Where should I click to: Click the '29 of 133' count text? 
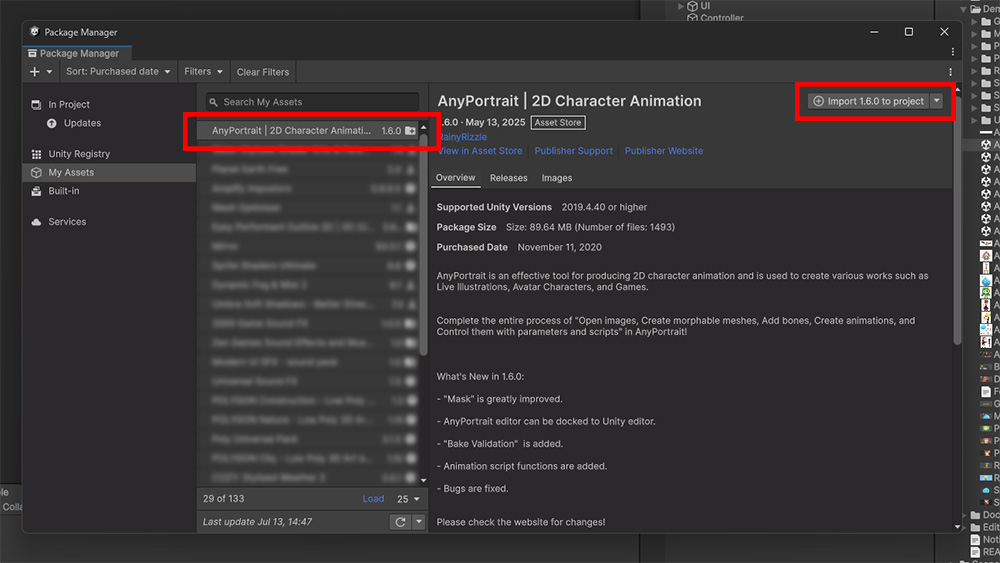[x=223, y=499]
